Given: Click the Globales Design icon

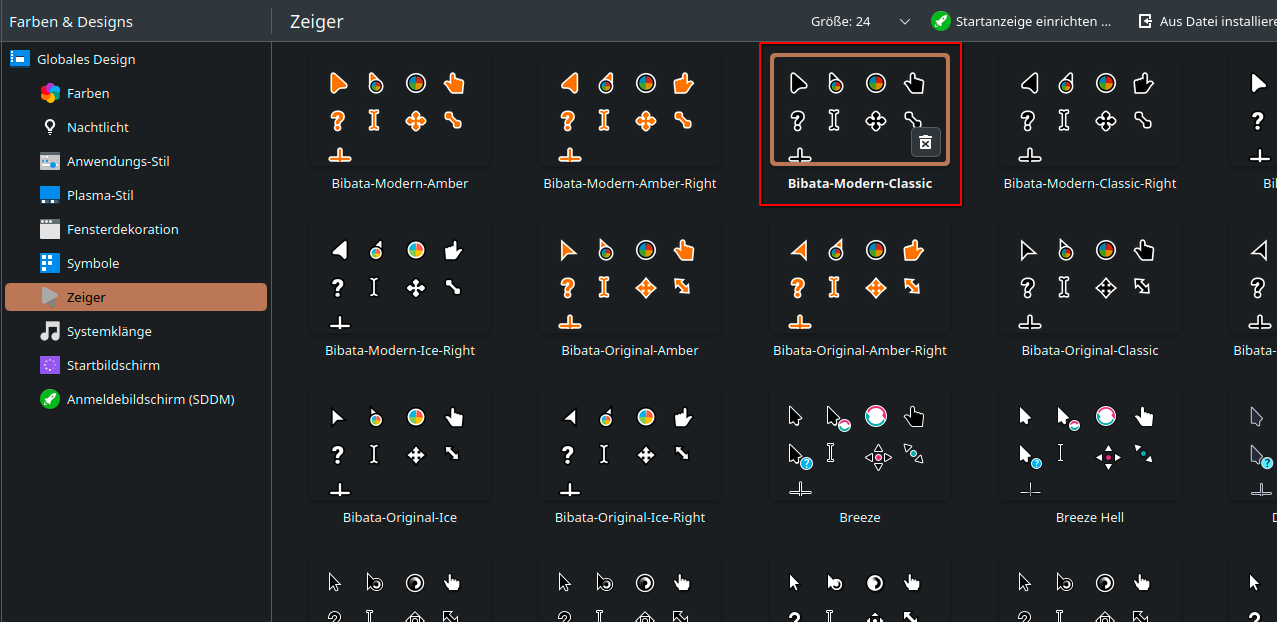Looking at the screenshot, I should click(20, 59).
